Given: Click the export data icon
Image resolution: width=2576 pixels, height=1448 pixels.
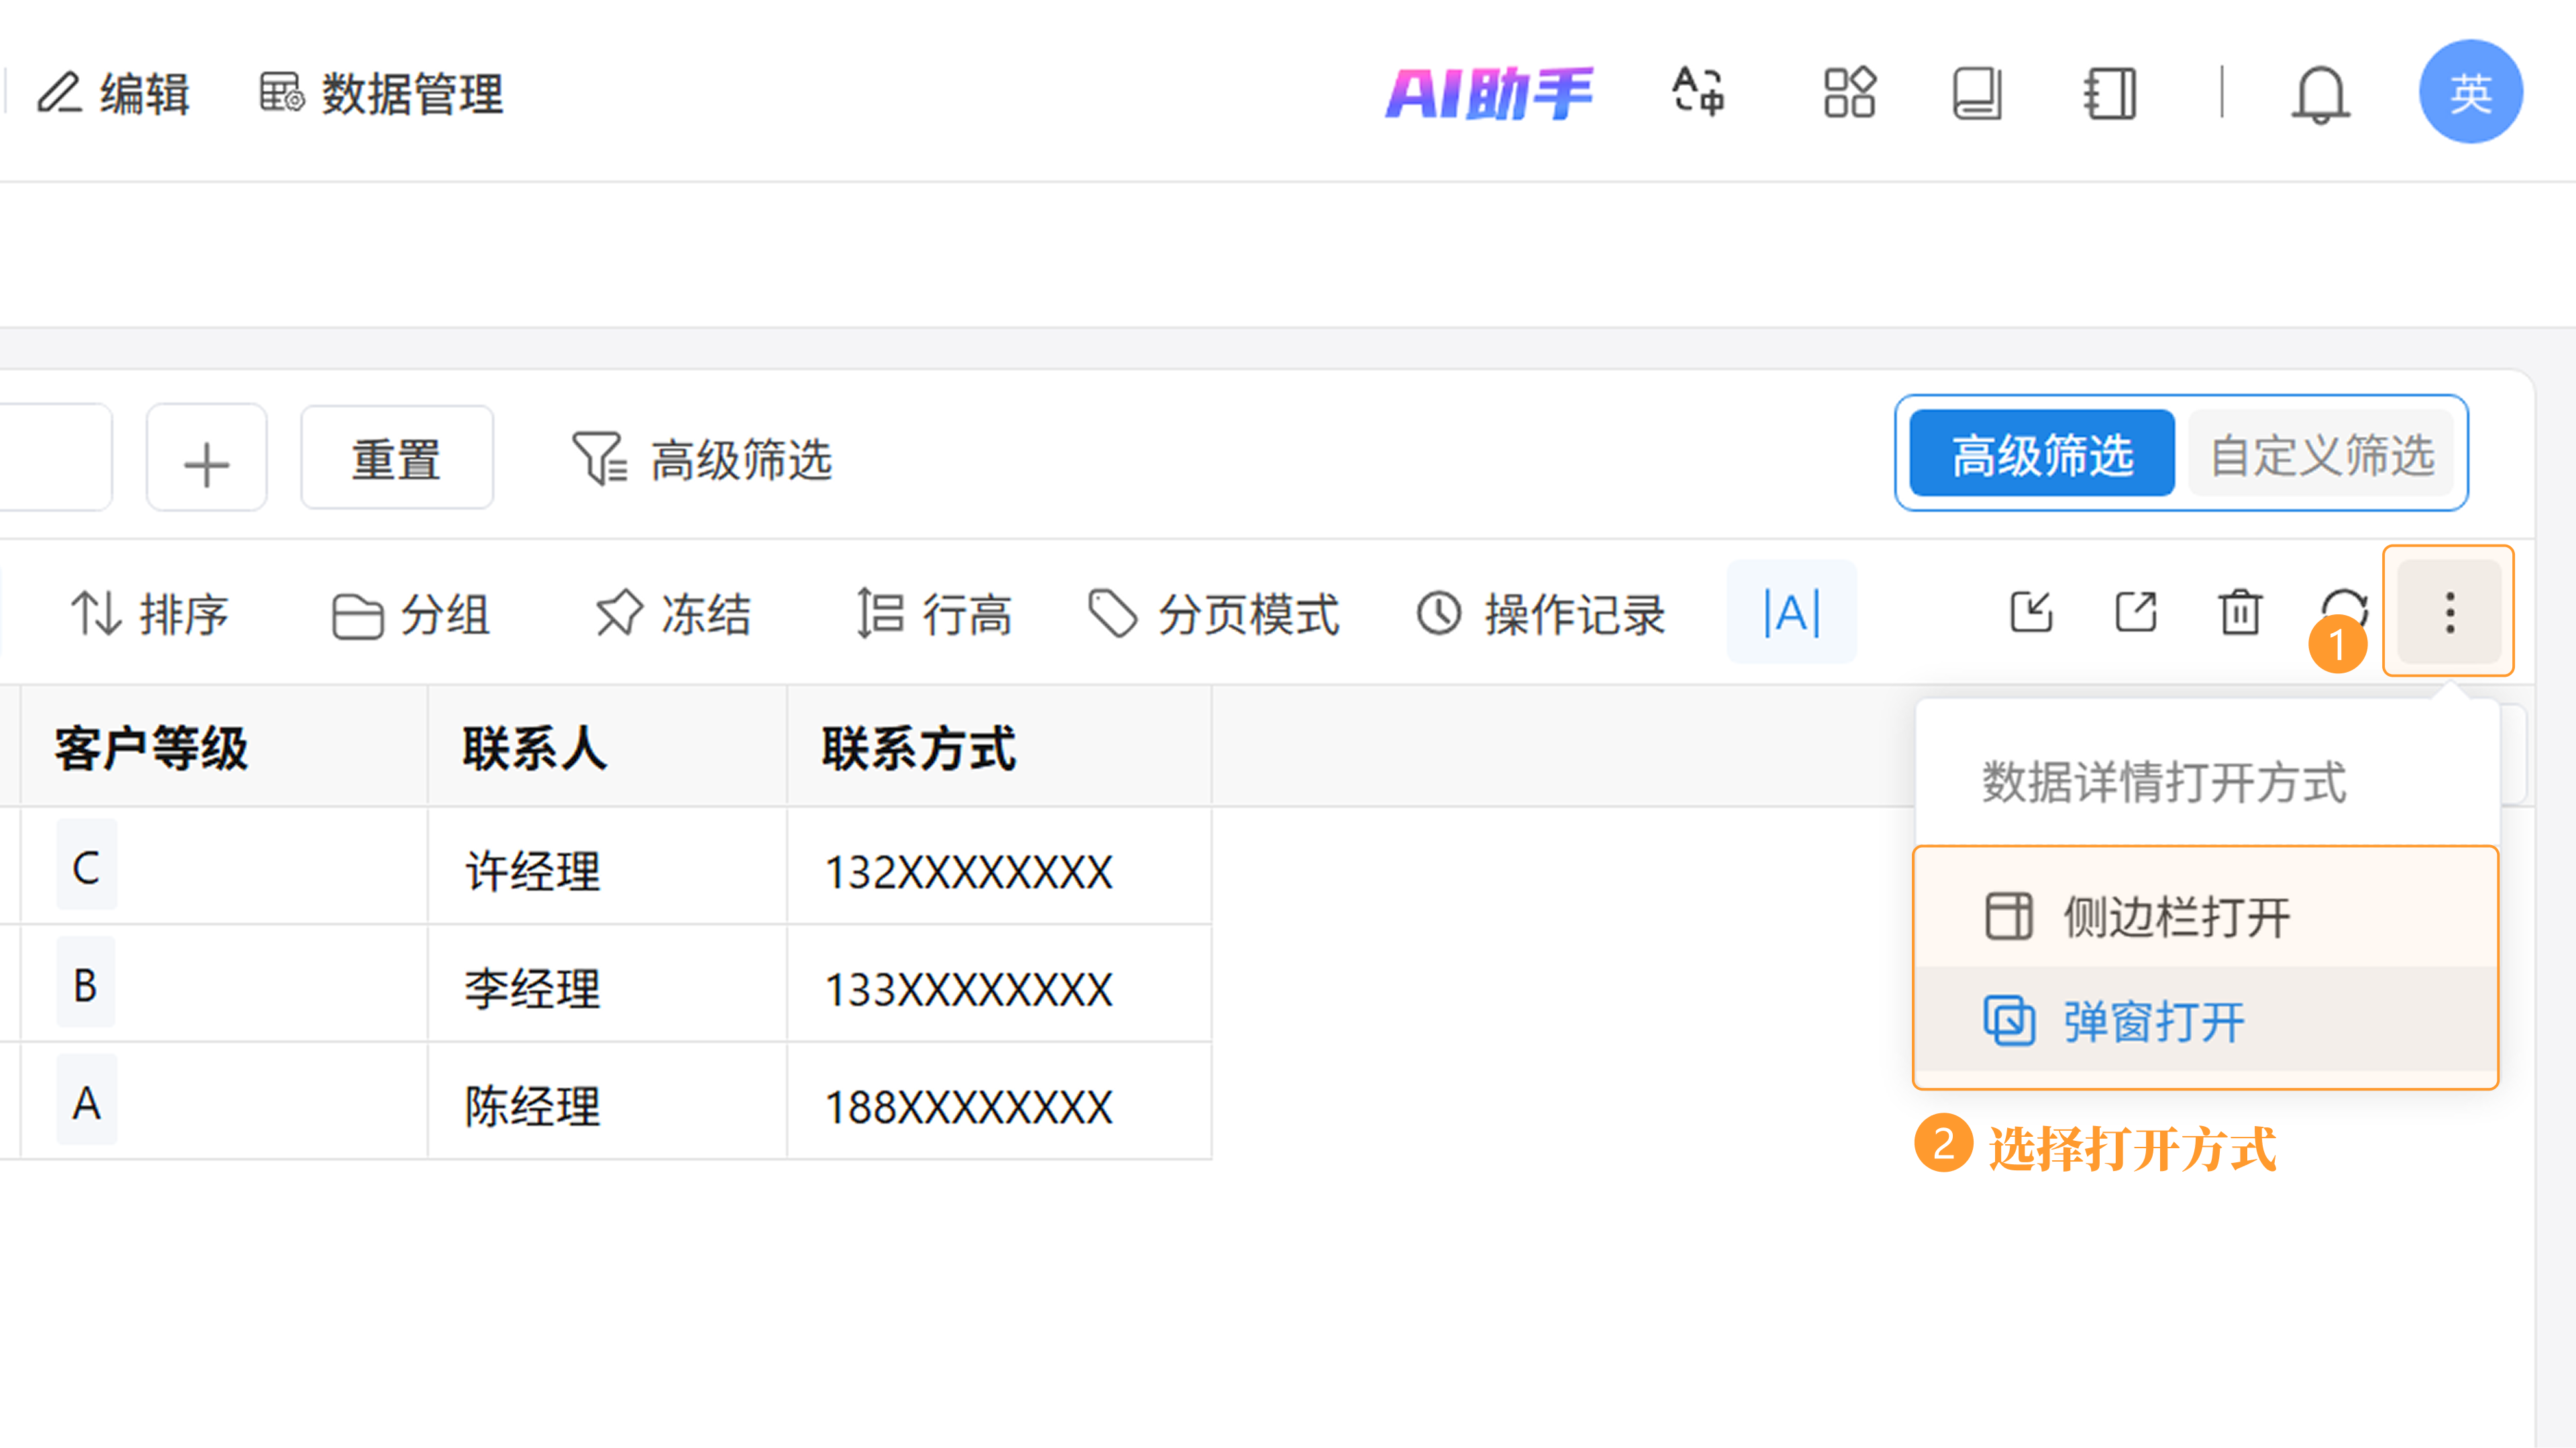Looking at the screenshot, I should click(x=2136, y=612).
